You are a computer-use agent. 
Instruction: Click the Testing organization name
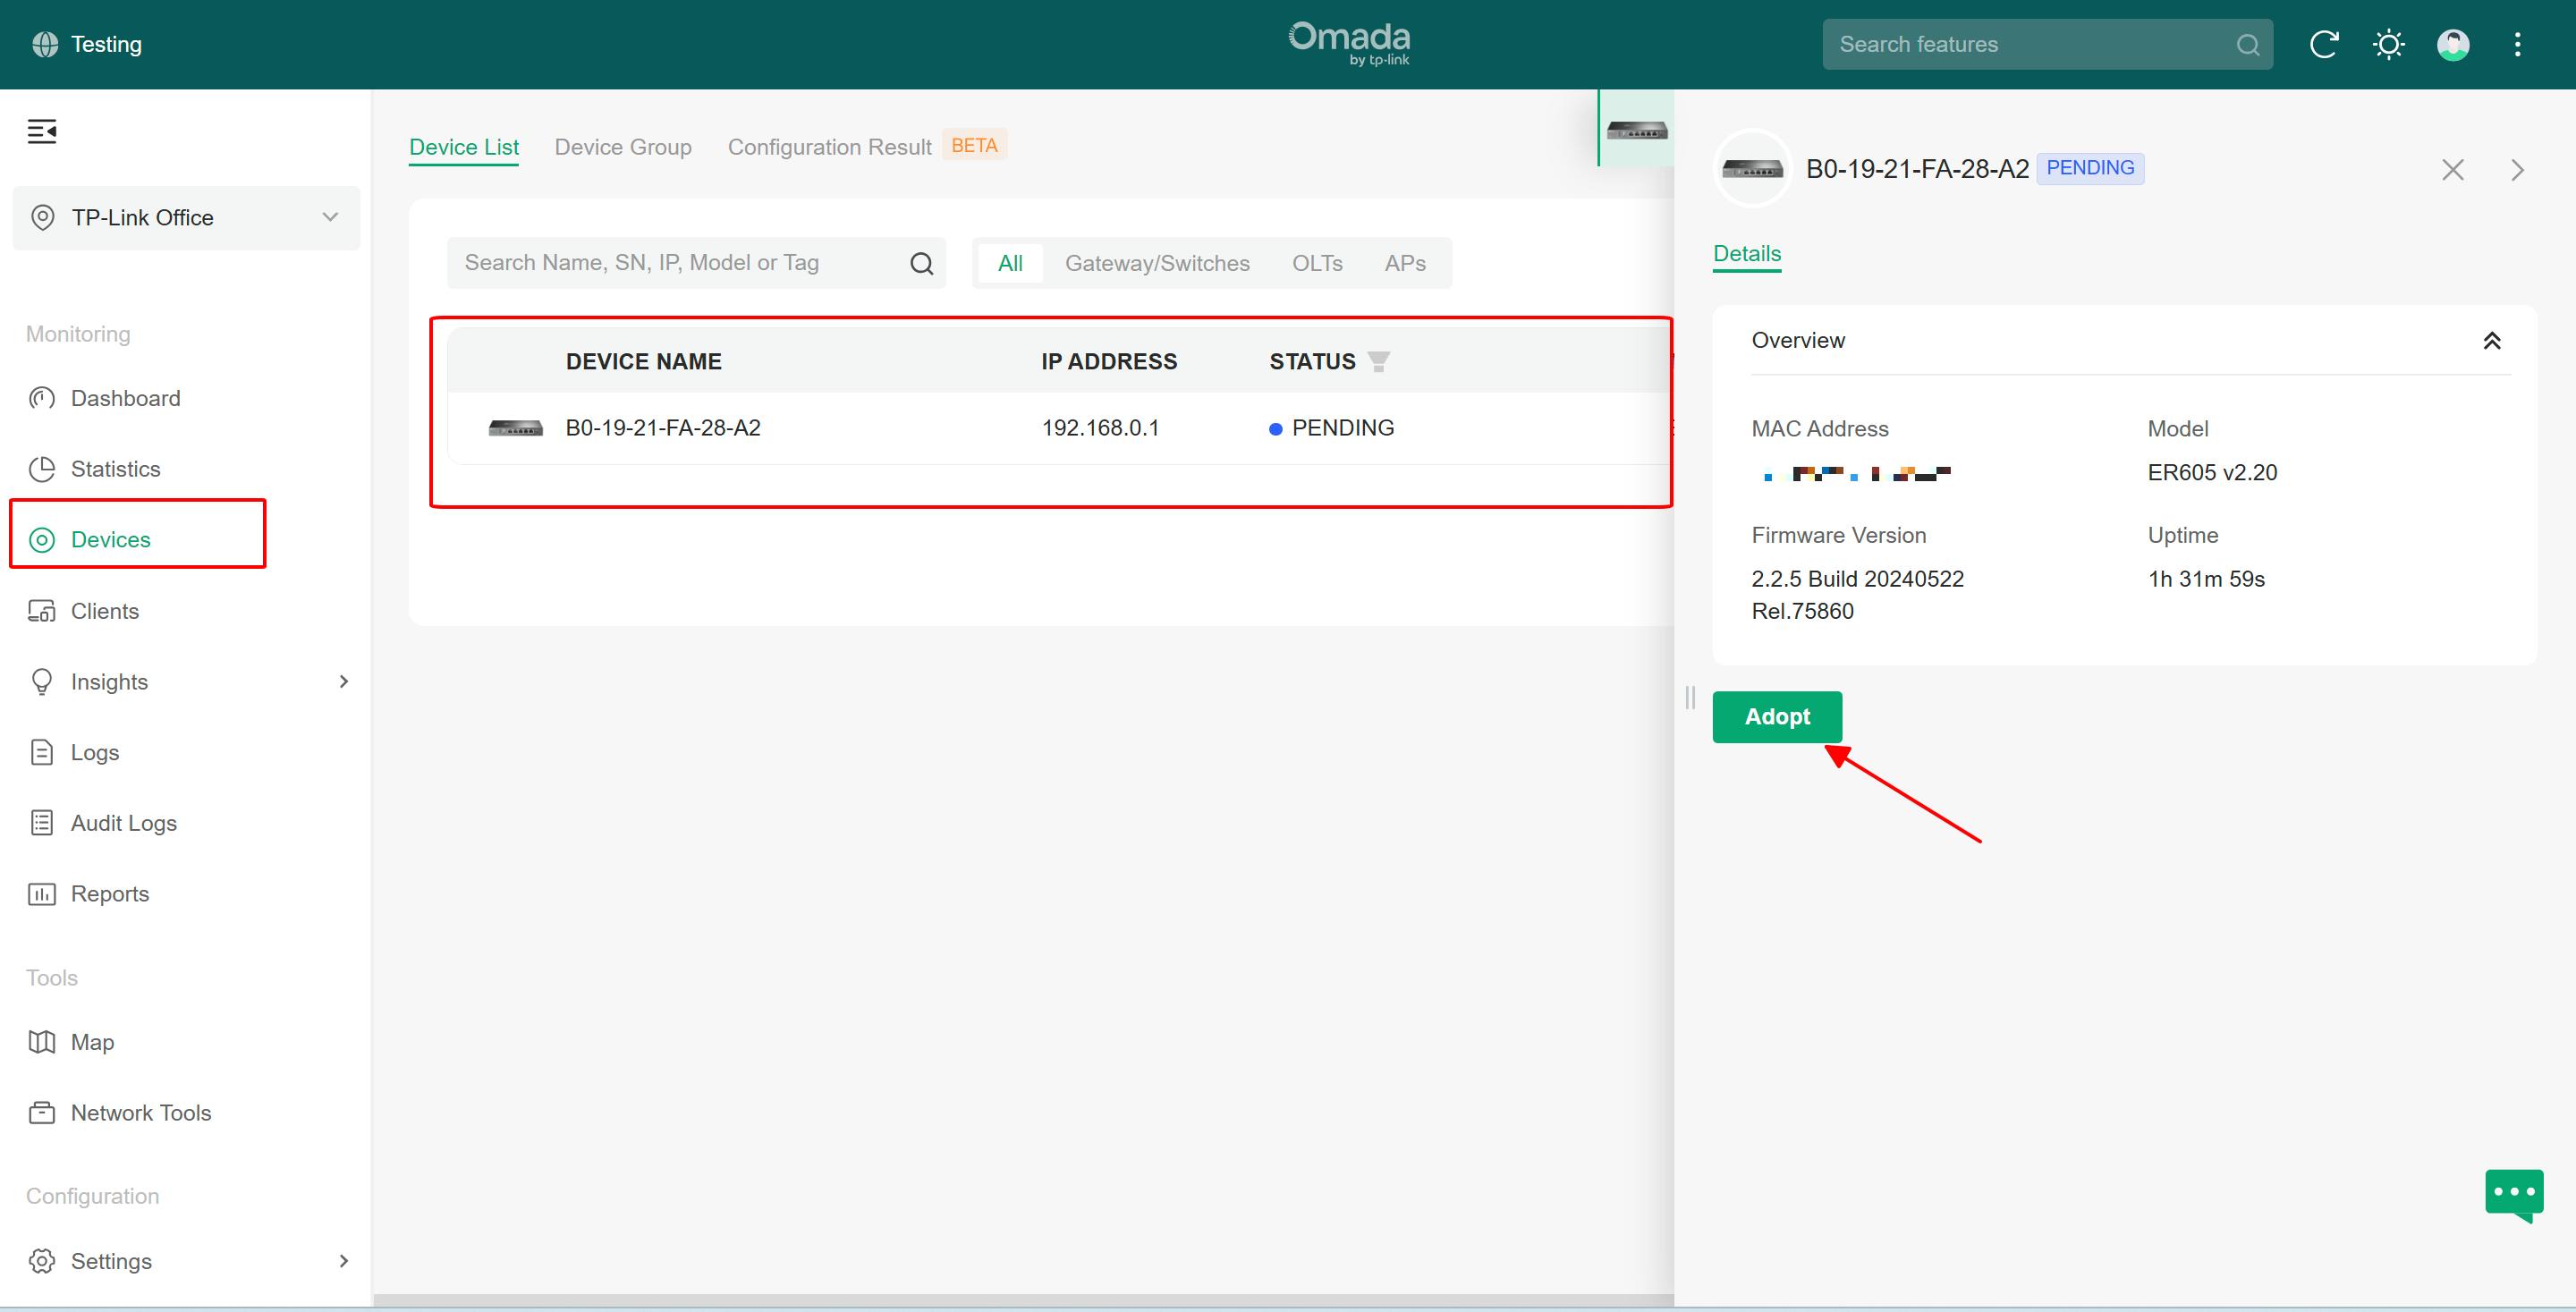pos(107,44)
